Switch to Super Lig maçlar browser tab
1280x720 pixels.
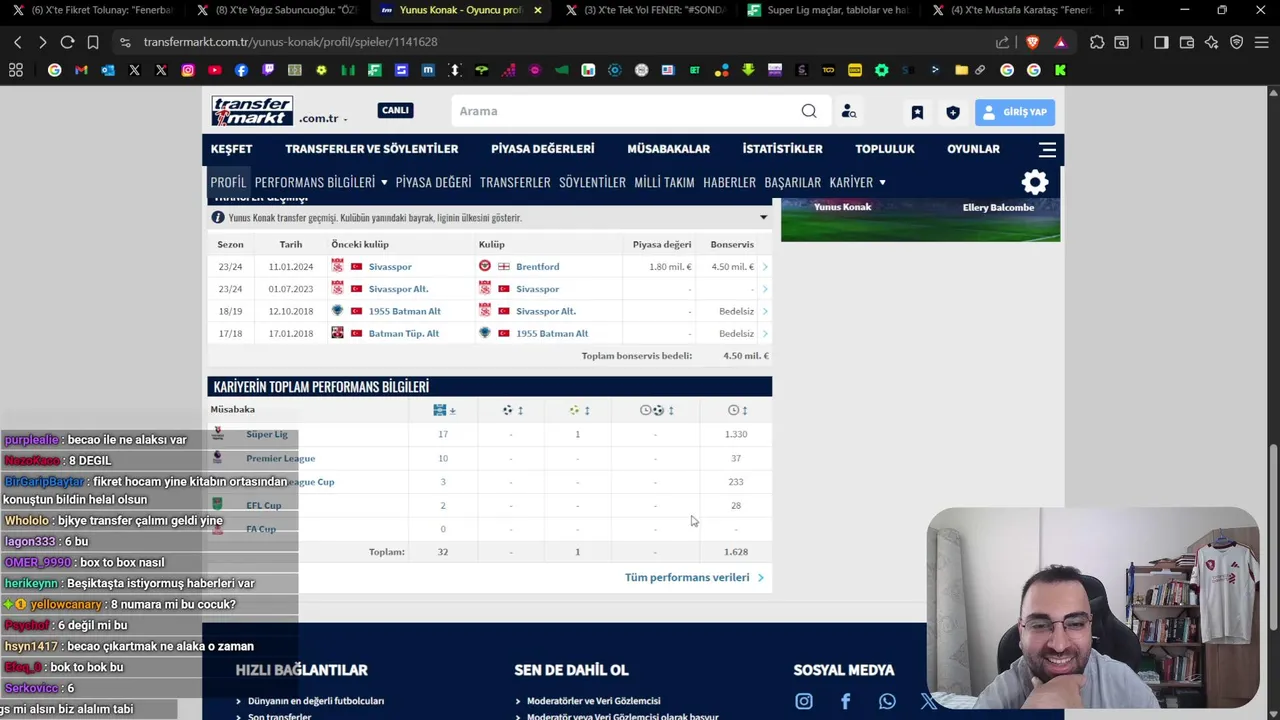(826, 10)
